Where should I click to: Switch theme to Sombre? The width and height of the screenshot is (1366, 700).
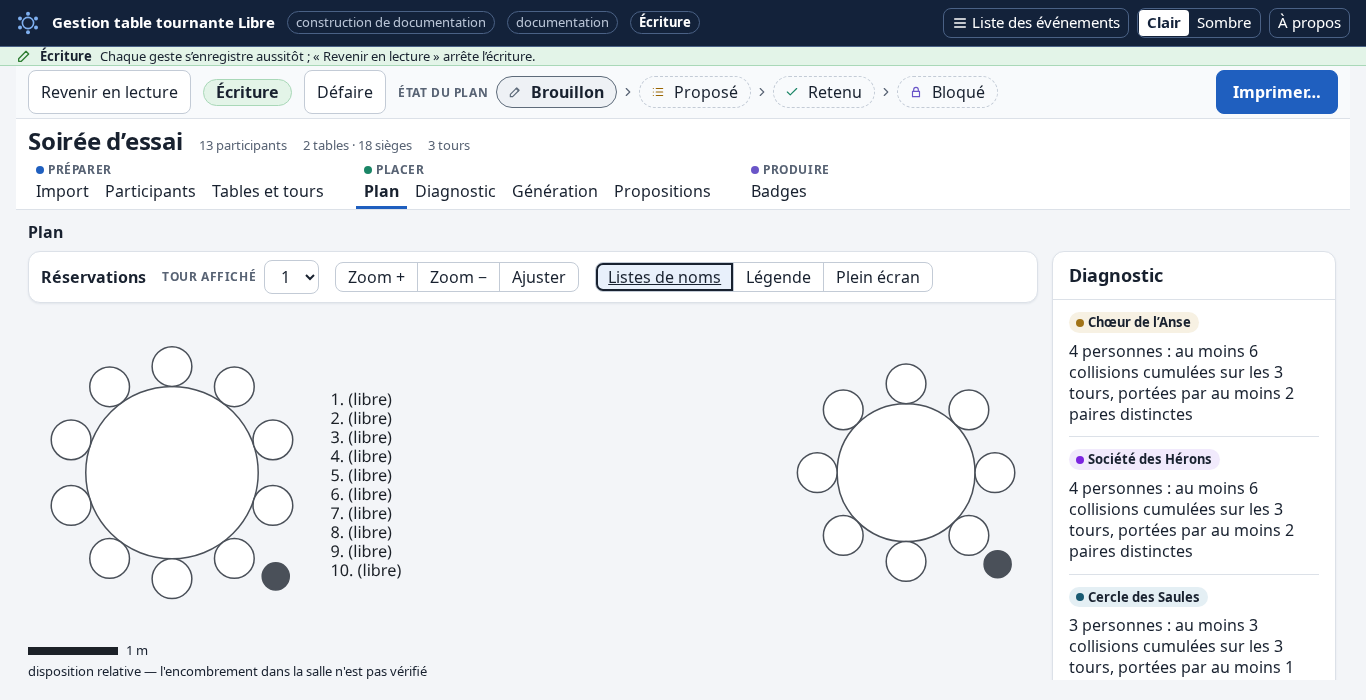(x=1224, y=23)
